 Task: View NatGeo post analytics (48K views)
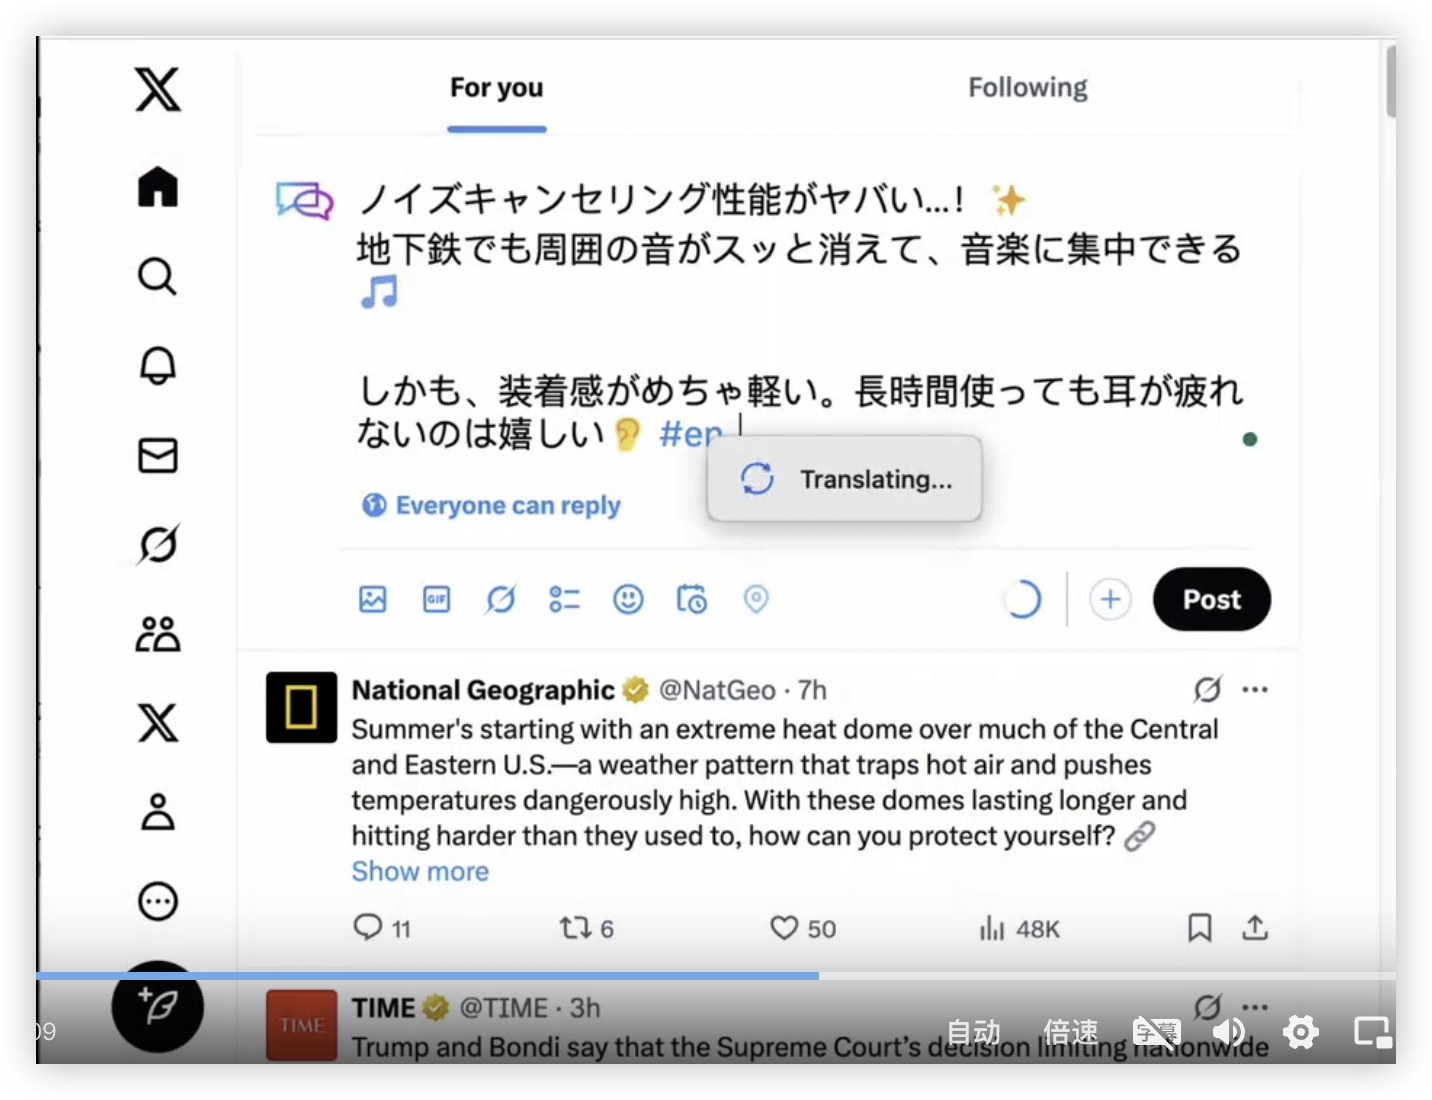point(1019,928)
